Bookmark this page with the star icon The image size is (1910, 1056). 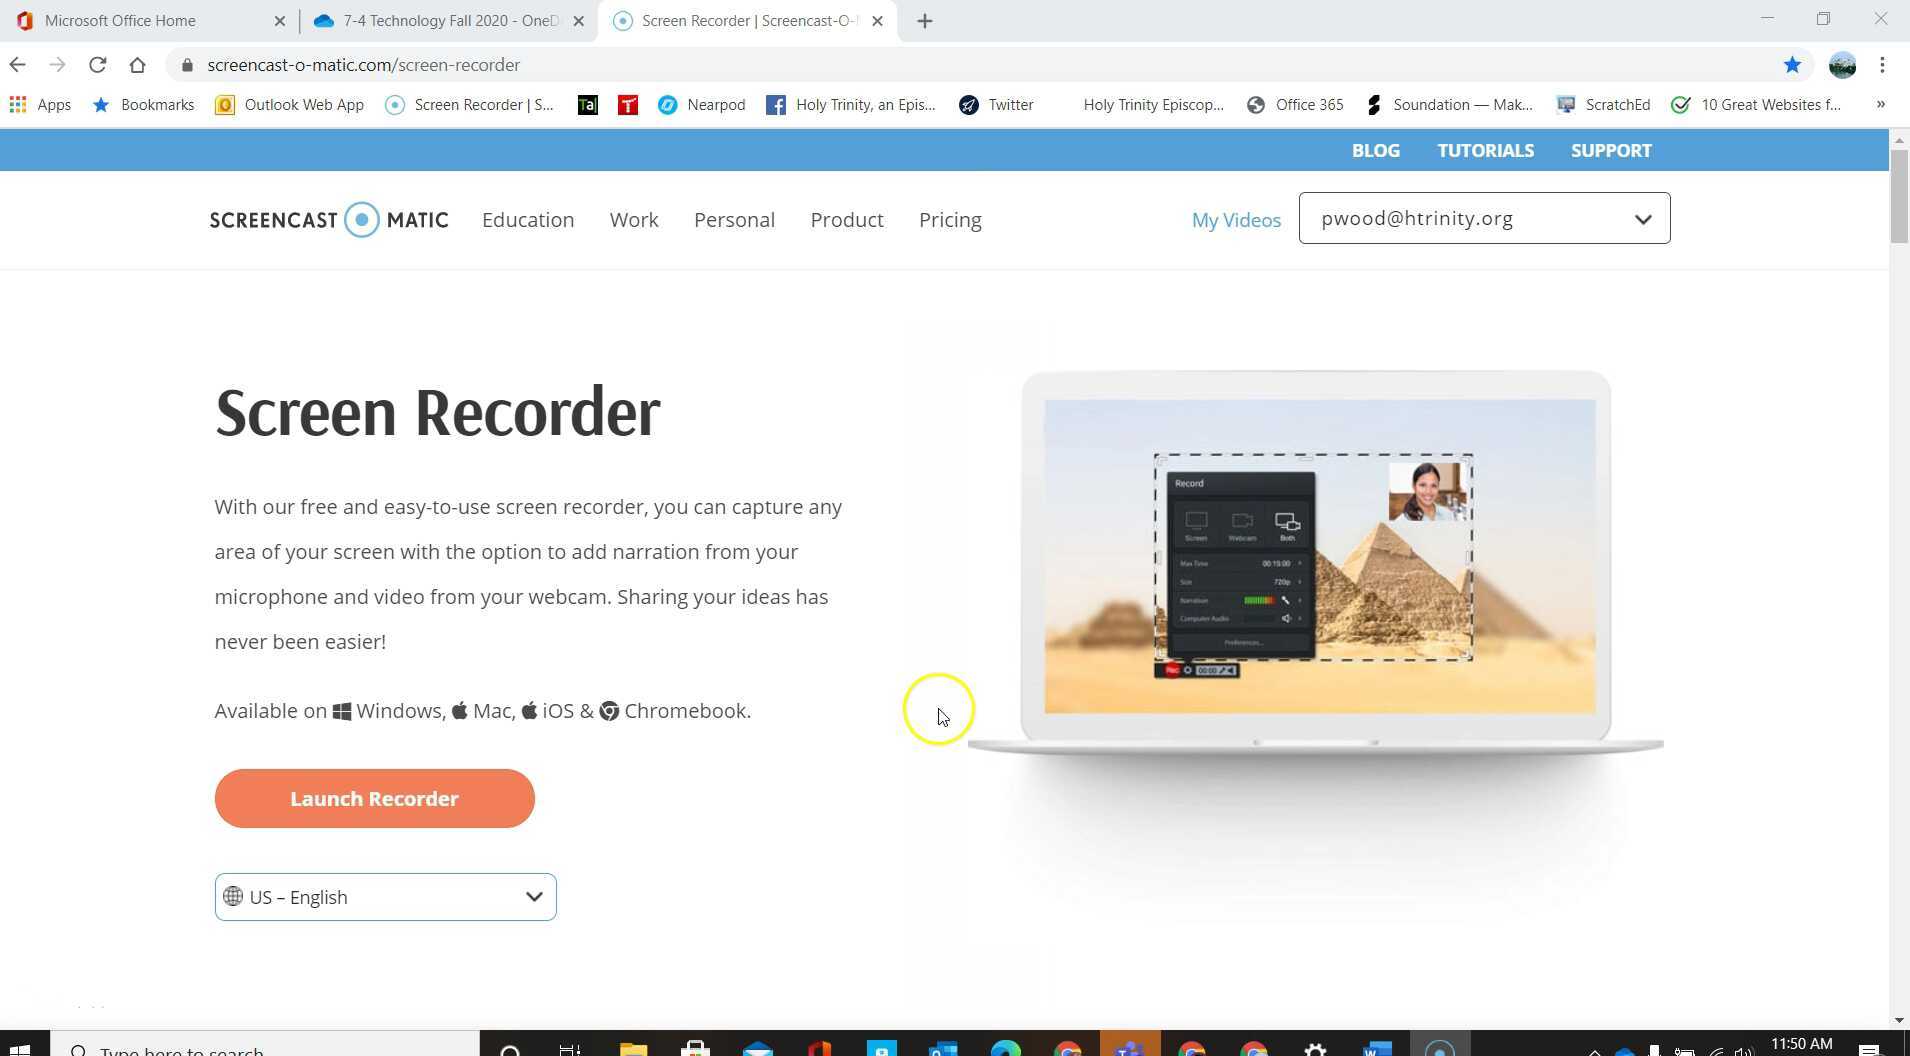click(1793, 64)
